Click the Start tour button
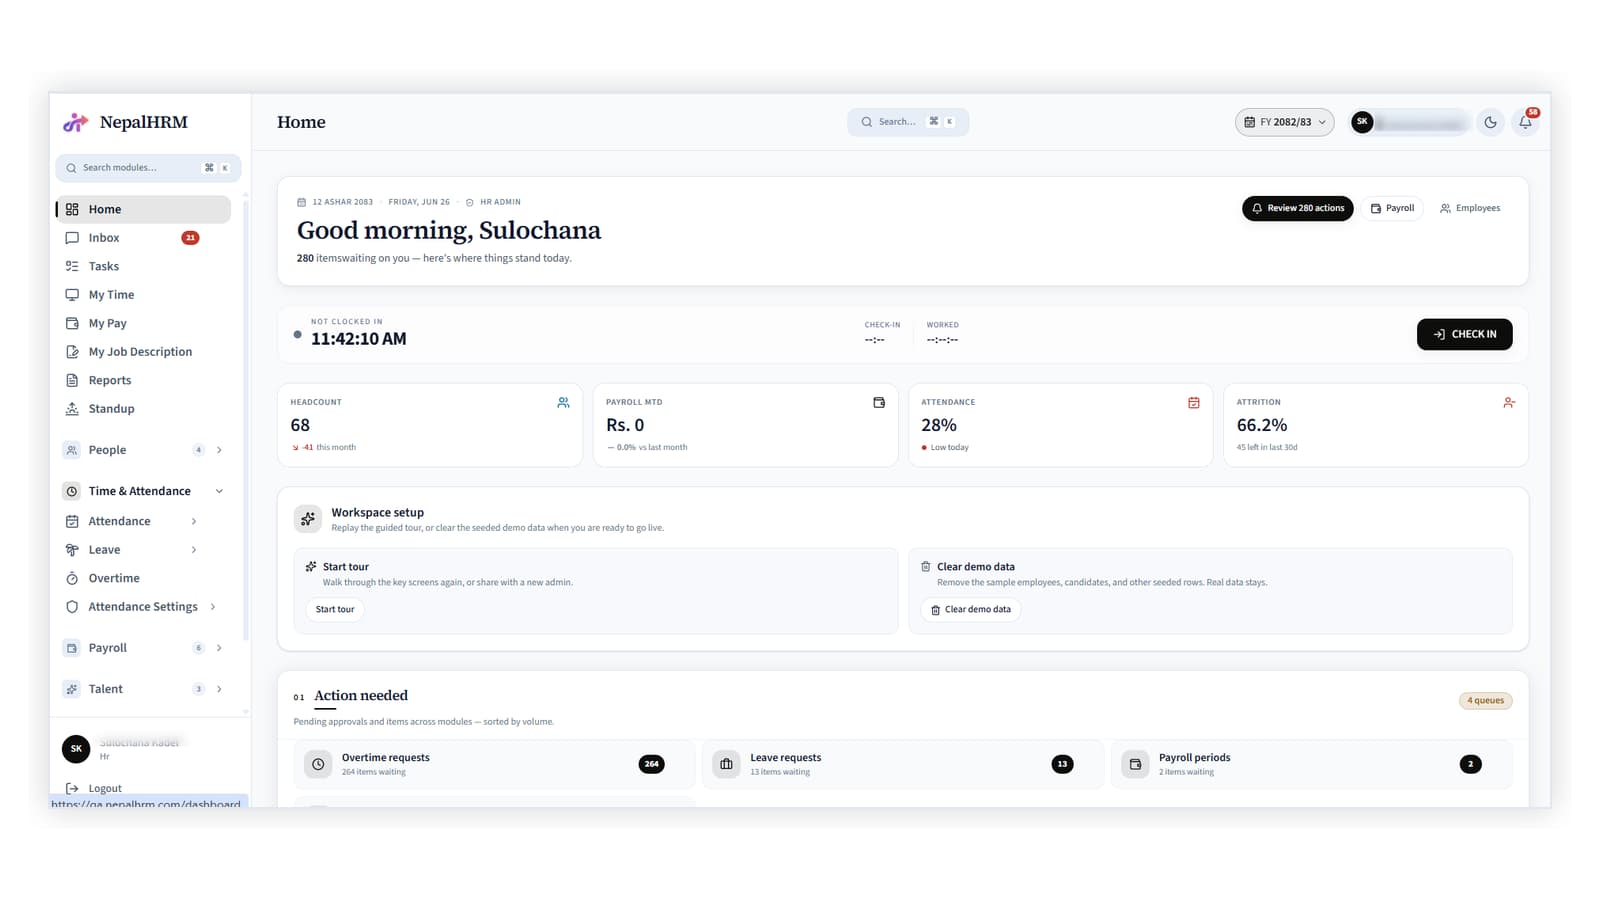This screenshot has width=1600, height=900. click(x=335, y=609)
